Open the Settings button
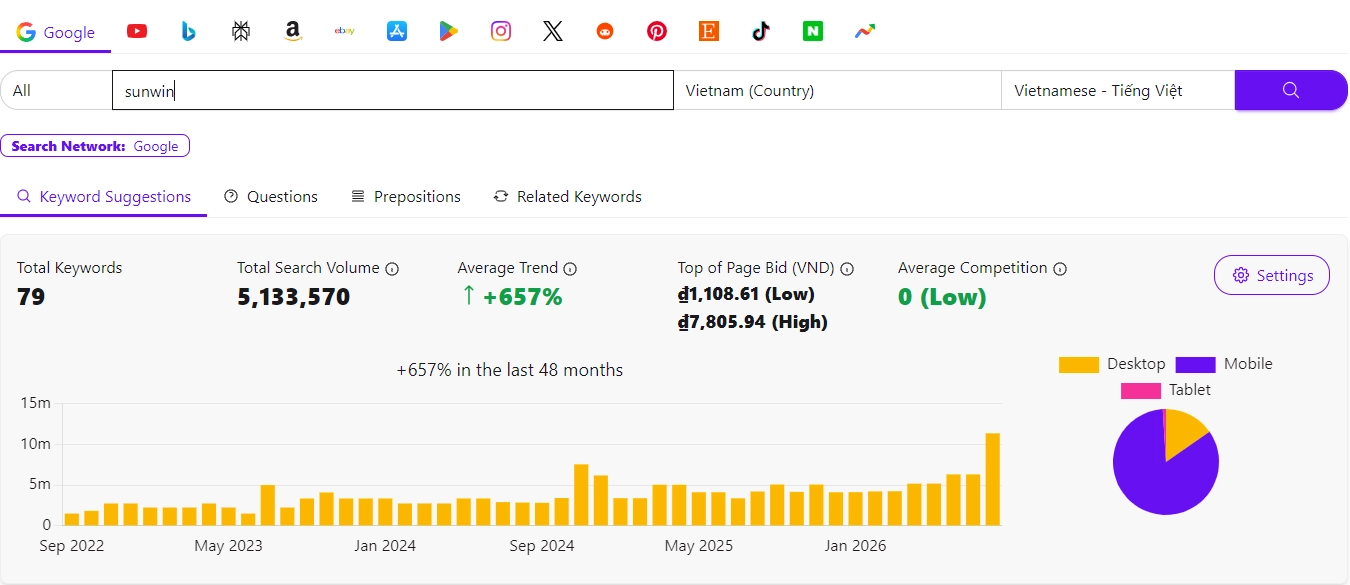 click(x=1272, y=275)
